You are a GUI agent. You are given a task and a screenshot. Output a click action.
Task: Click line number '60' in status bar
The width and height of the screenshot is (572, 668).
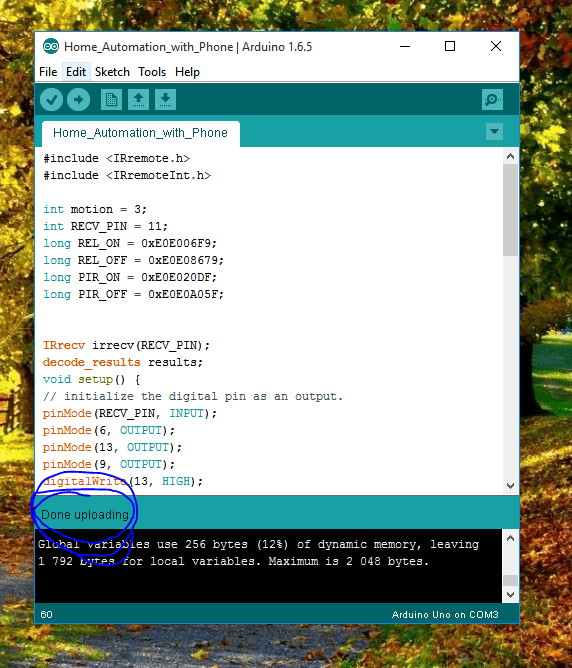click(x=46, y=614)
